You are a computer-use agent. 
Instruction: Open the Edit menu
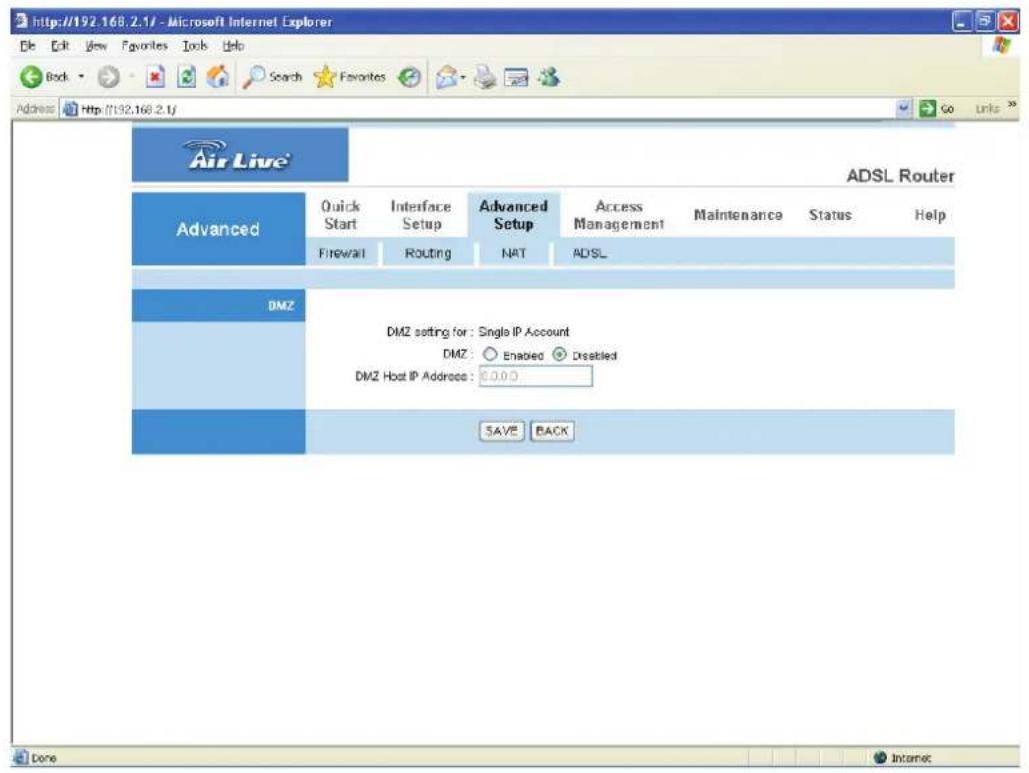60,46
